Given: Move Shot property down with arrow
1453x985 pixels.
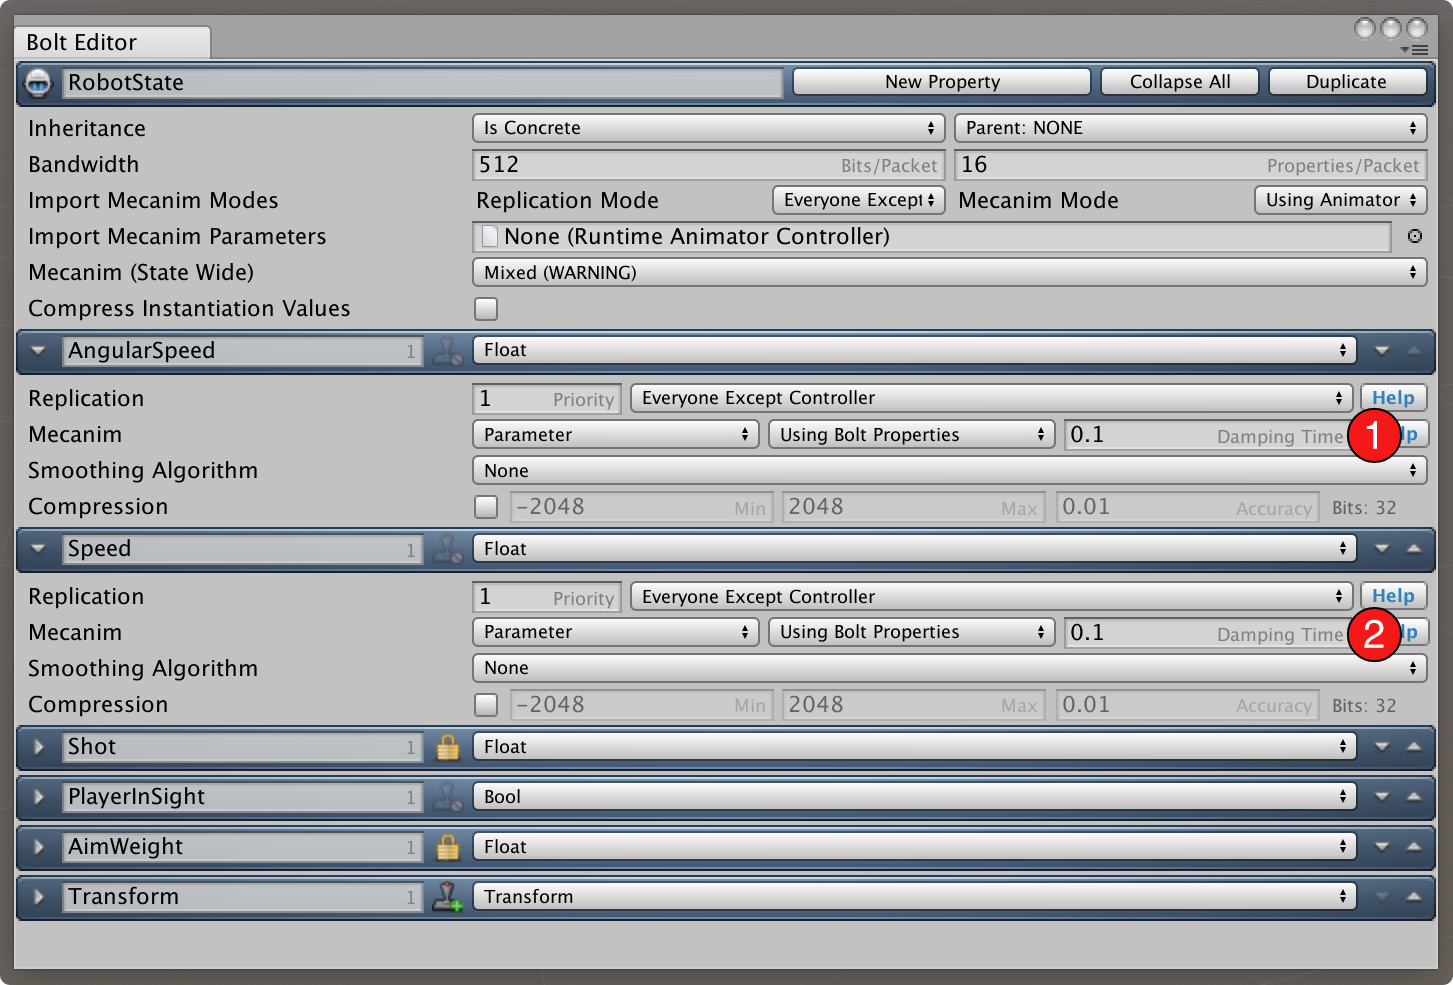Looking at the screenshot, I should coord(1382,747).
